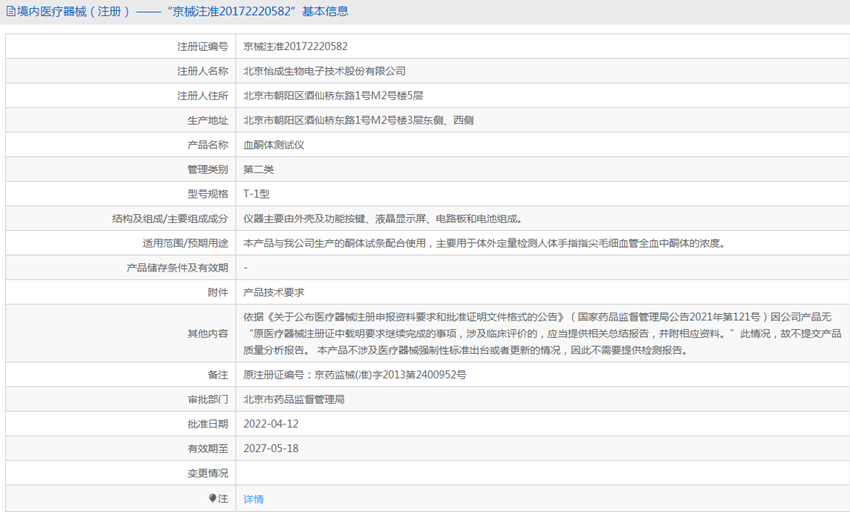Select registration number 京械注准20172220582 value

295,47
